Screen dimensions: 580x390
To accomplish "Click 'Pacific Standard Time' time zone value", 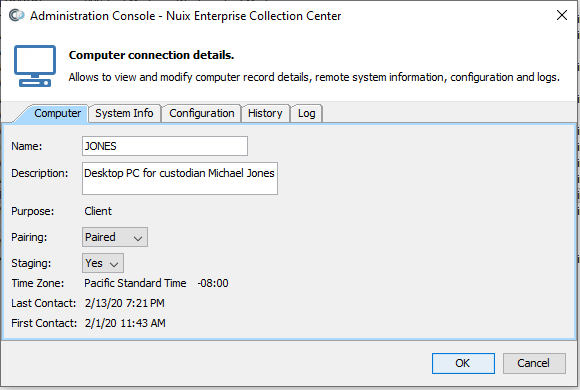I will click(x=135, y=283).
